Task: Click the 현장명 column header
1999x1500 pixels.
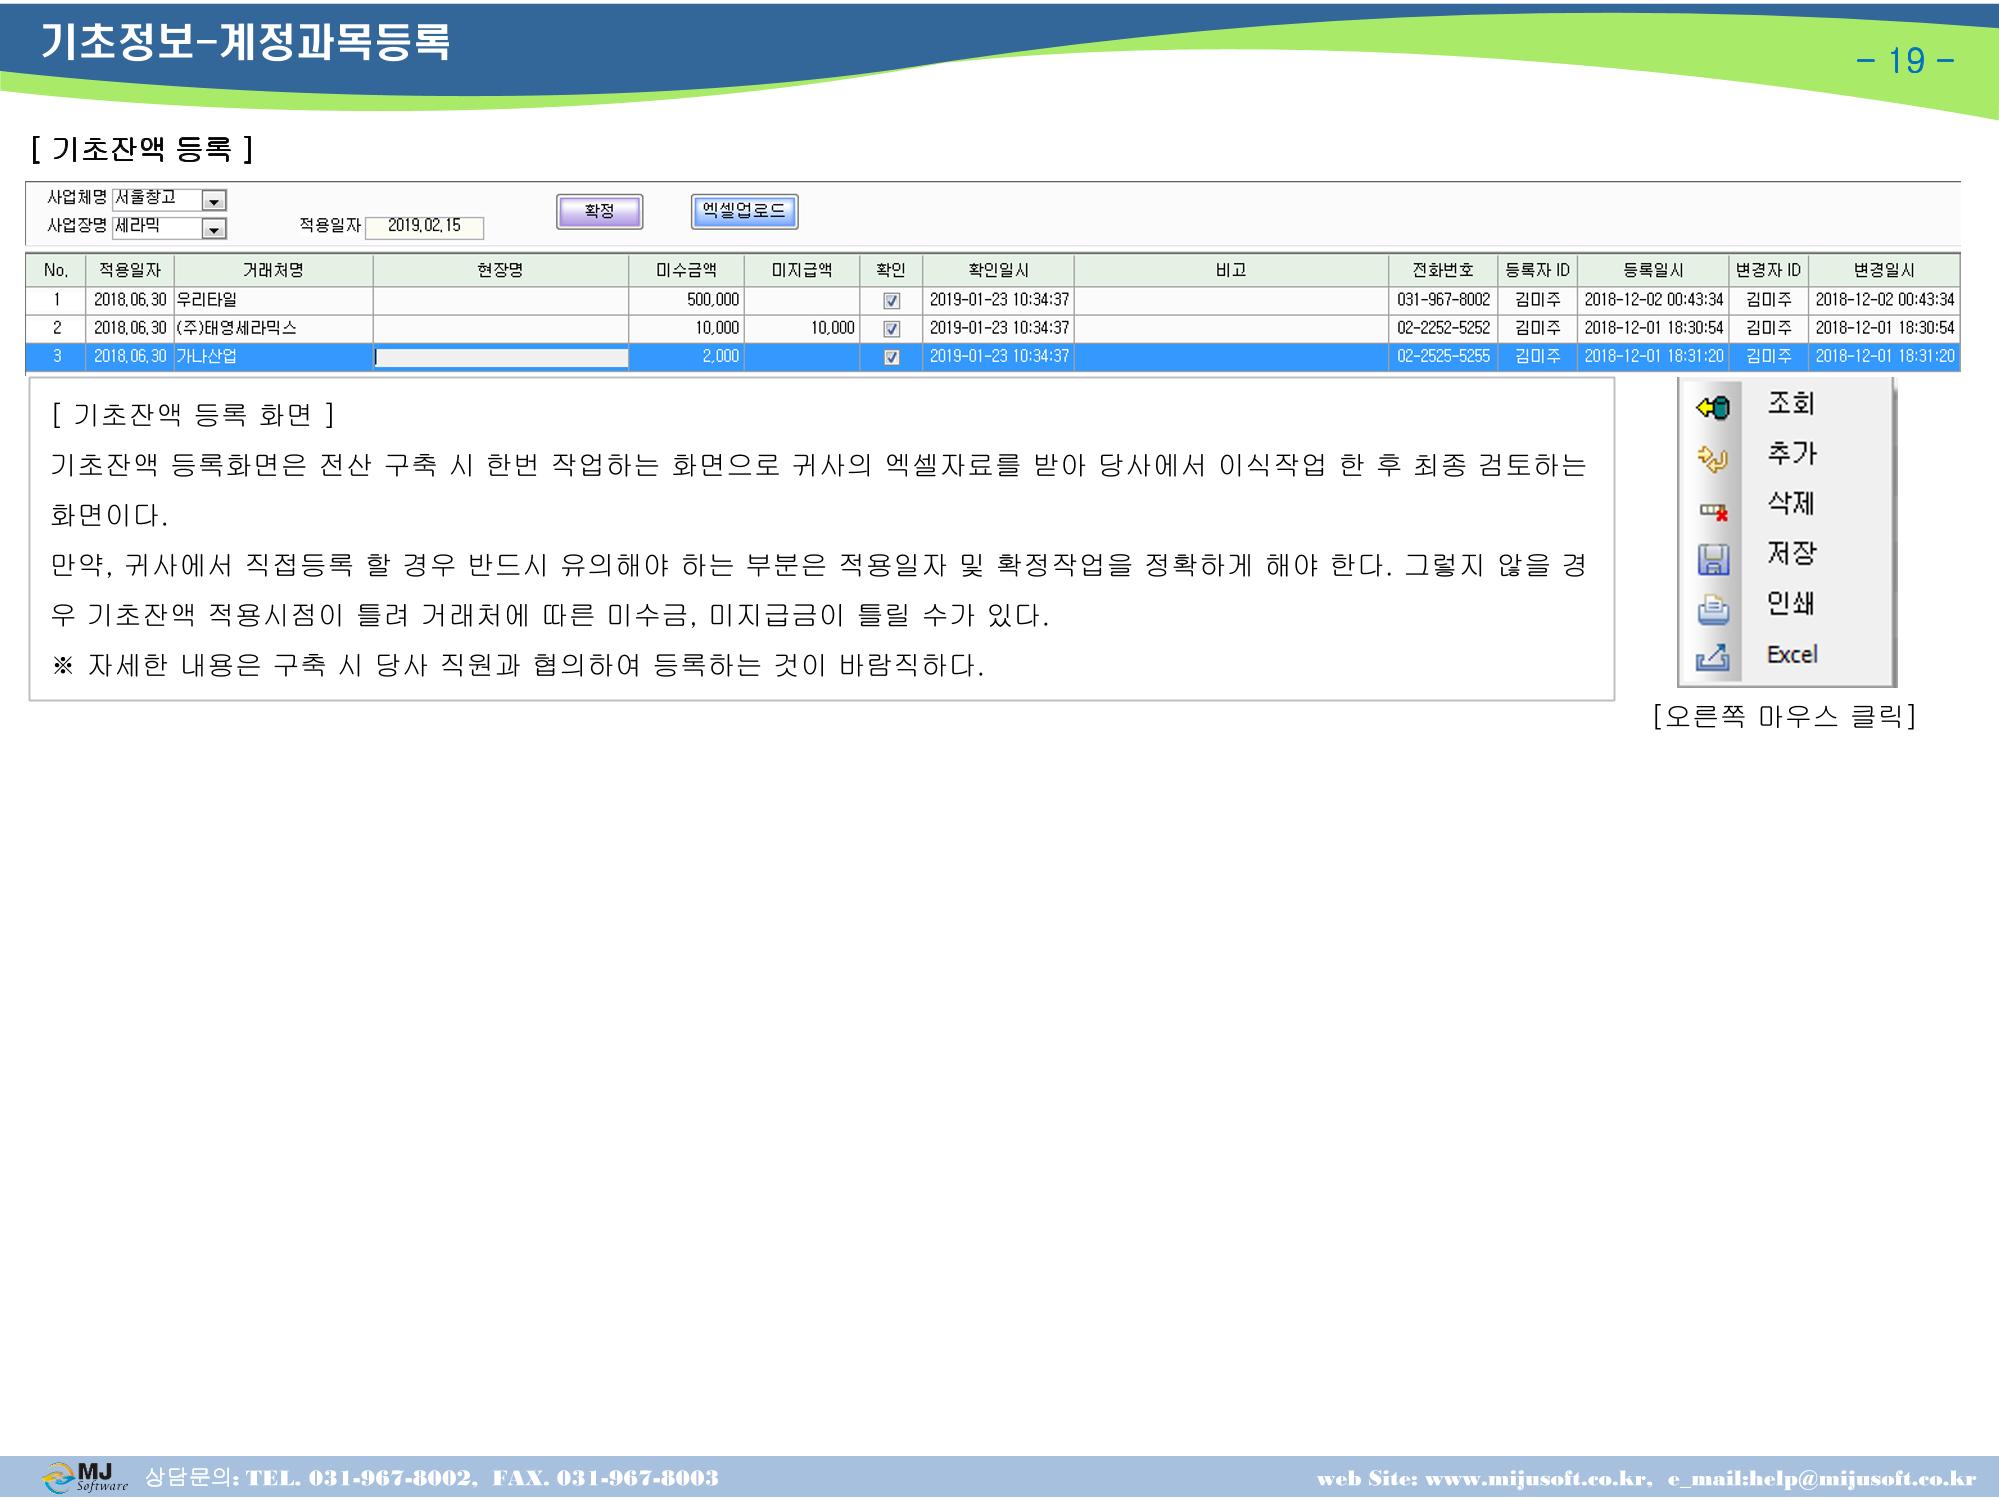Action: pos(500,270)
